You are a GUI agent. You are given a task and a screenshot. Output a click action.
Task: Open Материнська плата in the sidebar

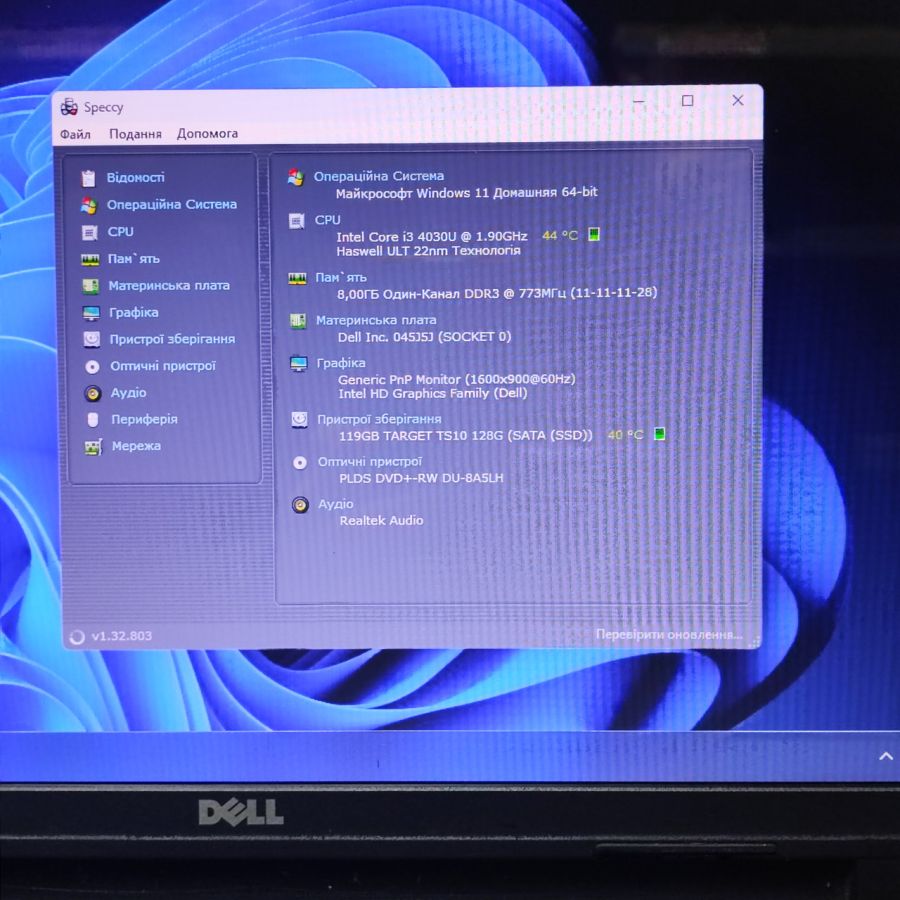pos(169,285)
